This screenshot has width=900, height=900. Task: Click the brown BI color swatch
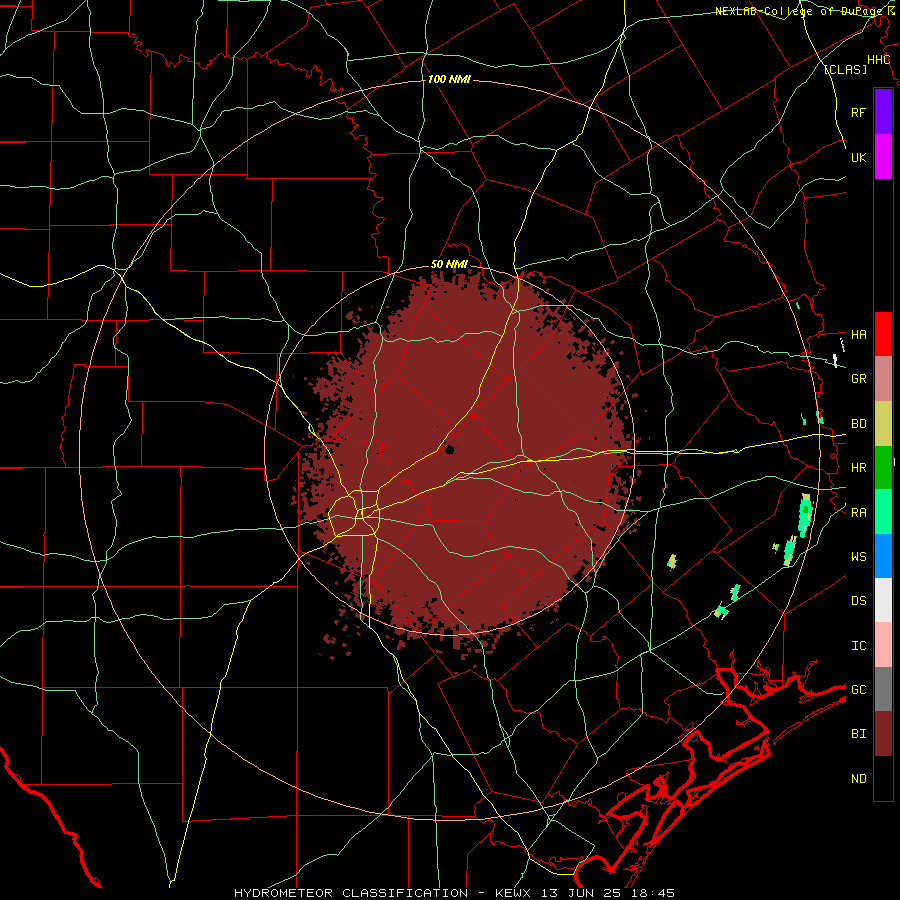point(883,734)
